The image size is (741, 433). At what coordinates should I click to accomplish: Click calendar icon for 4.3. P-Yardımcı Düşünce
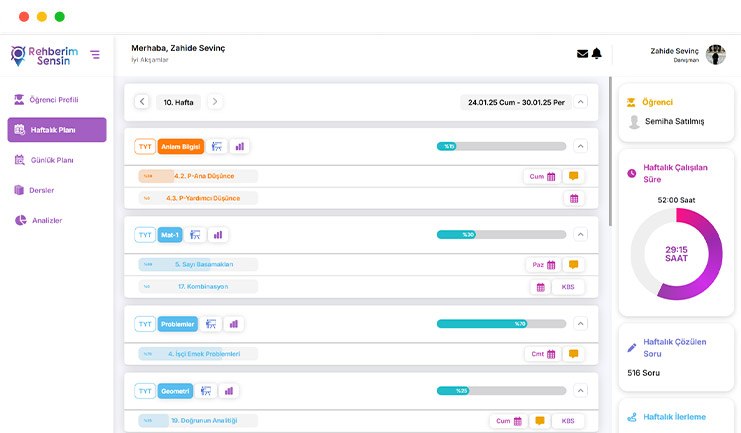coord(574,198)
